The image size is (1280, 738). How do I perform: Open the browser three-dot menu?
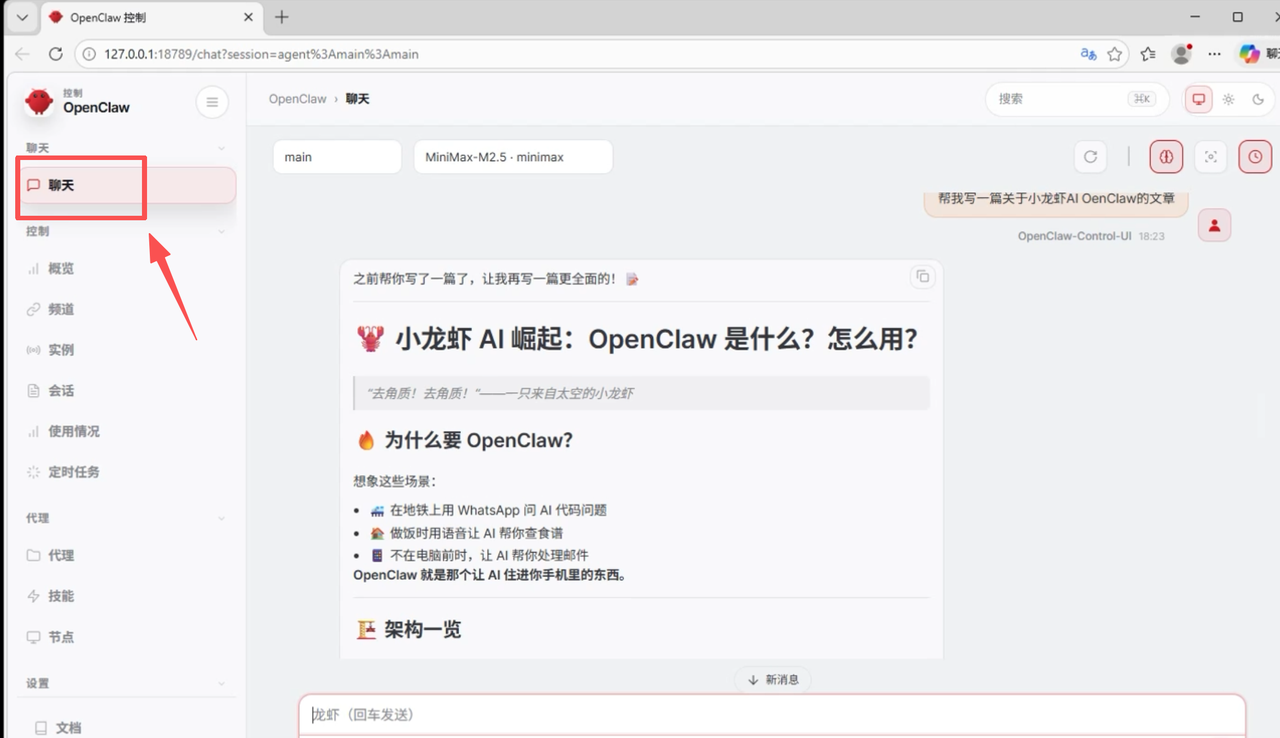click(1214, 54)
